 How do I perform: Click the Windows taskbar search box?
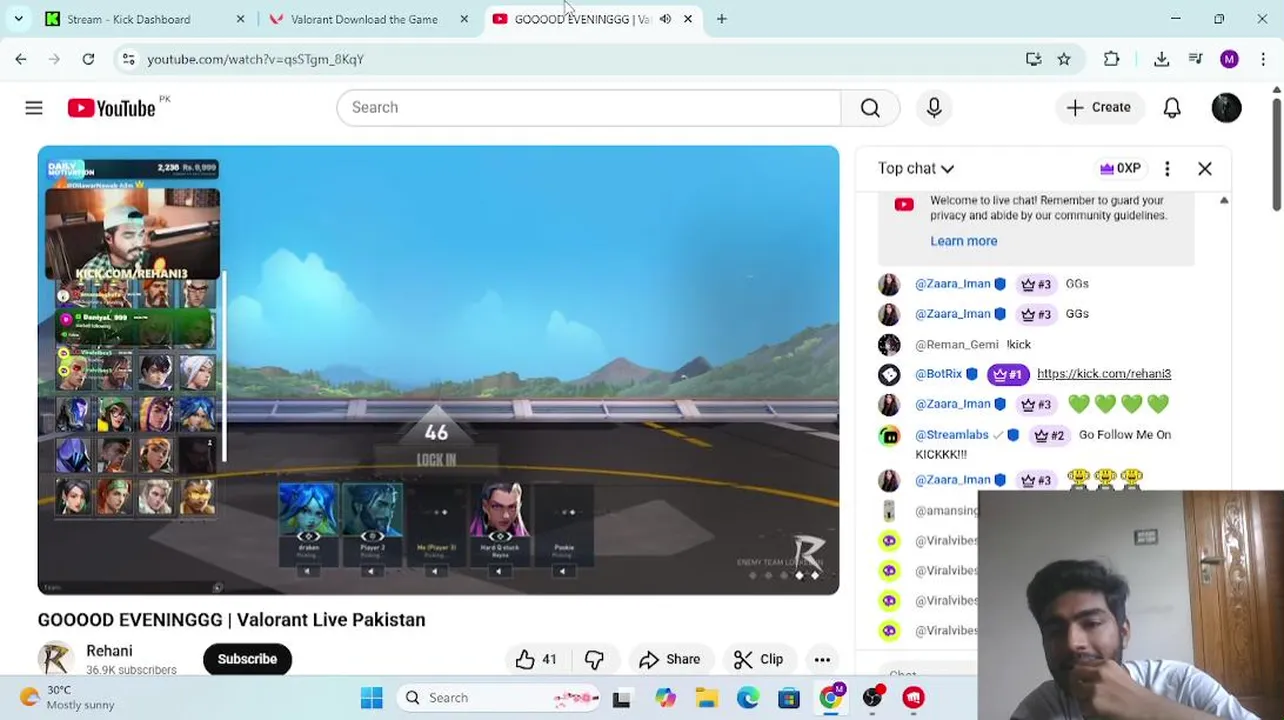pos(498,698)
